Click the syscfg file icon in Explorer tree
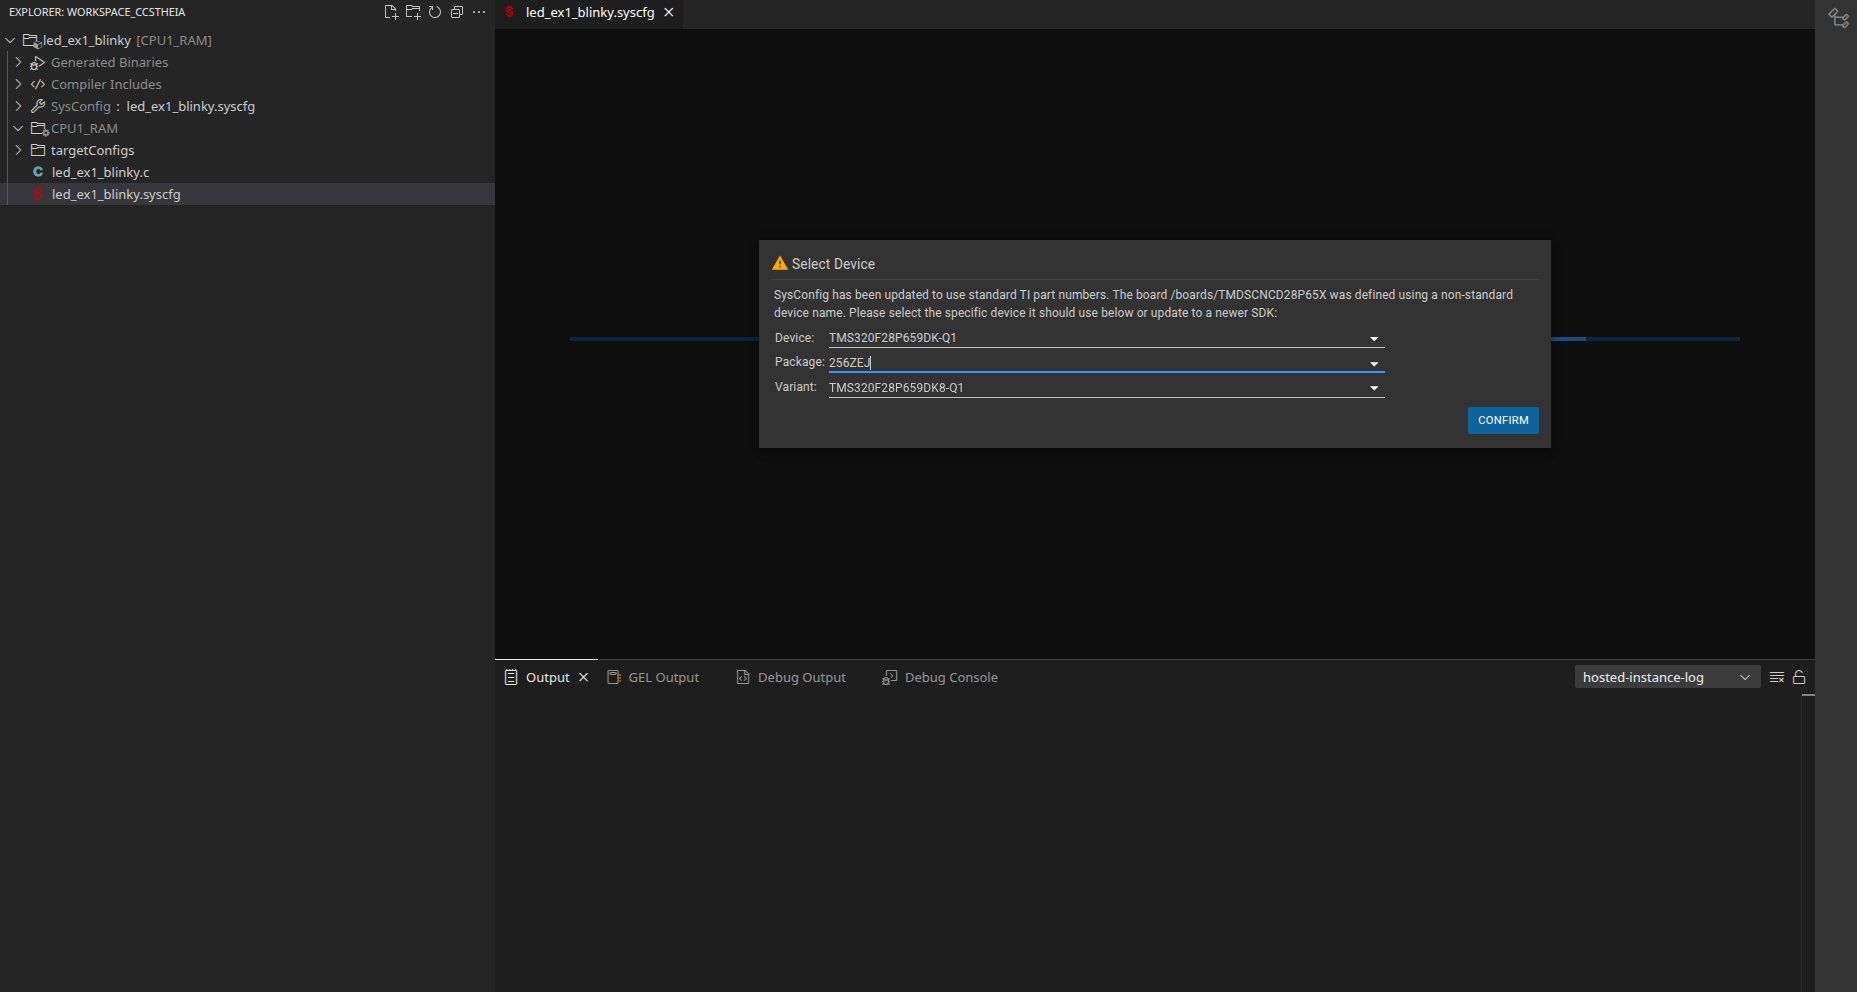This screenshot has height=992, width=1857. pyautogui.click(x=38, y=194)
